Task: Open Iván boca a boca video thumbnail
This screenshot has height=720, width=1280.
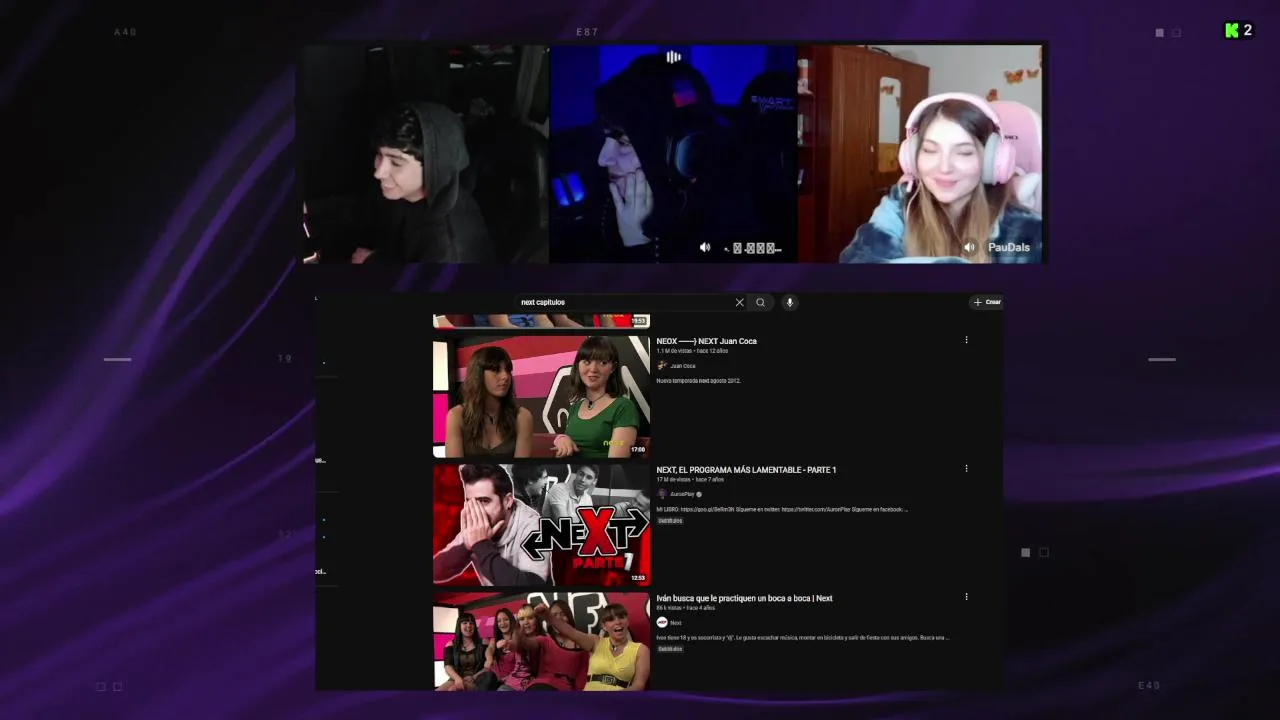Action: click(x=541, y=641)
